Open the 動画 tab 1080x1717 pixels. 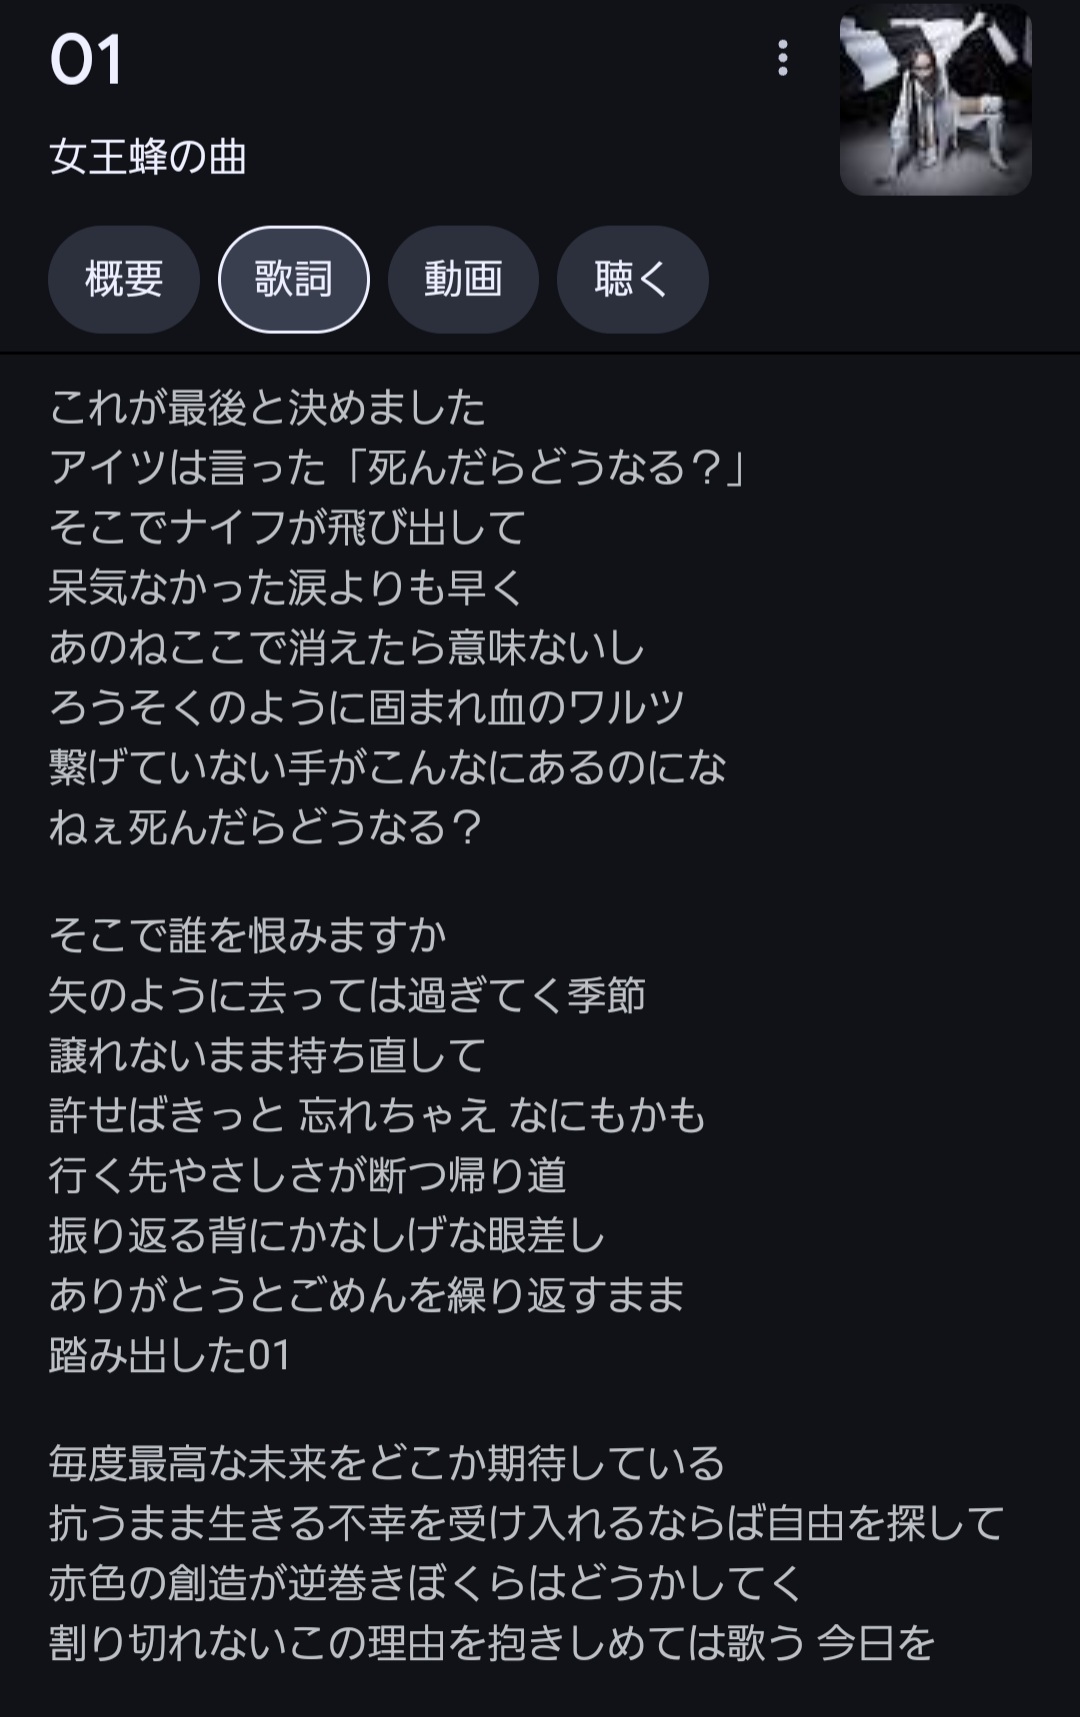[463, 279]
